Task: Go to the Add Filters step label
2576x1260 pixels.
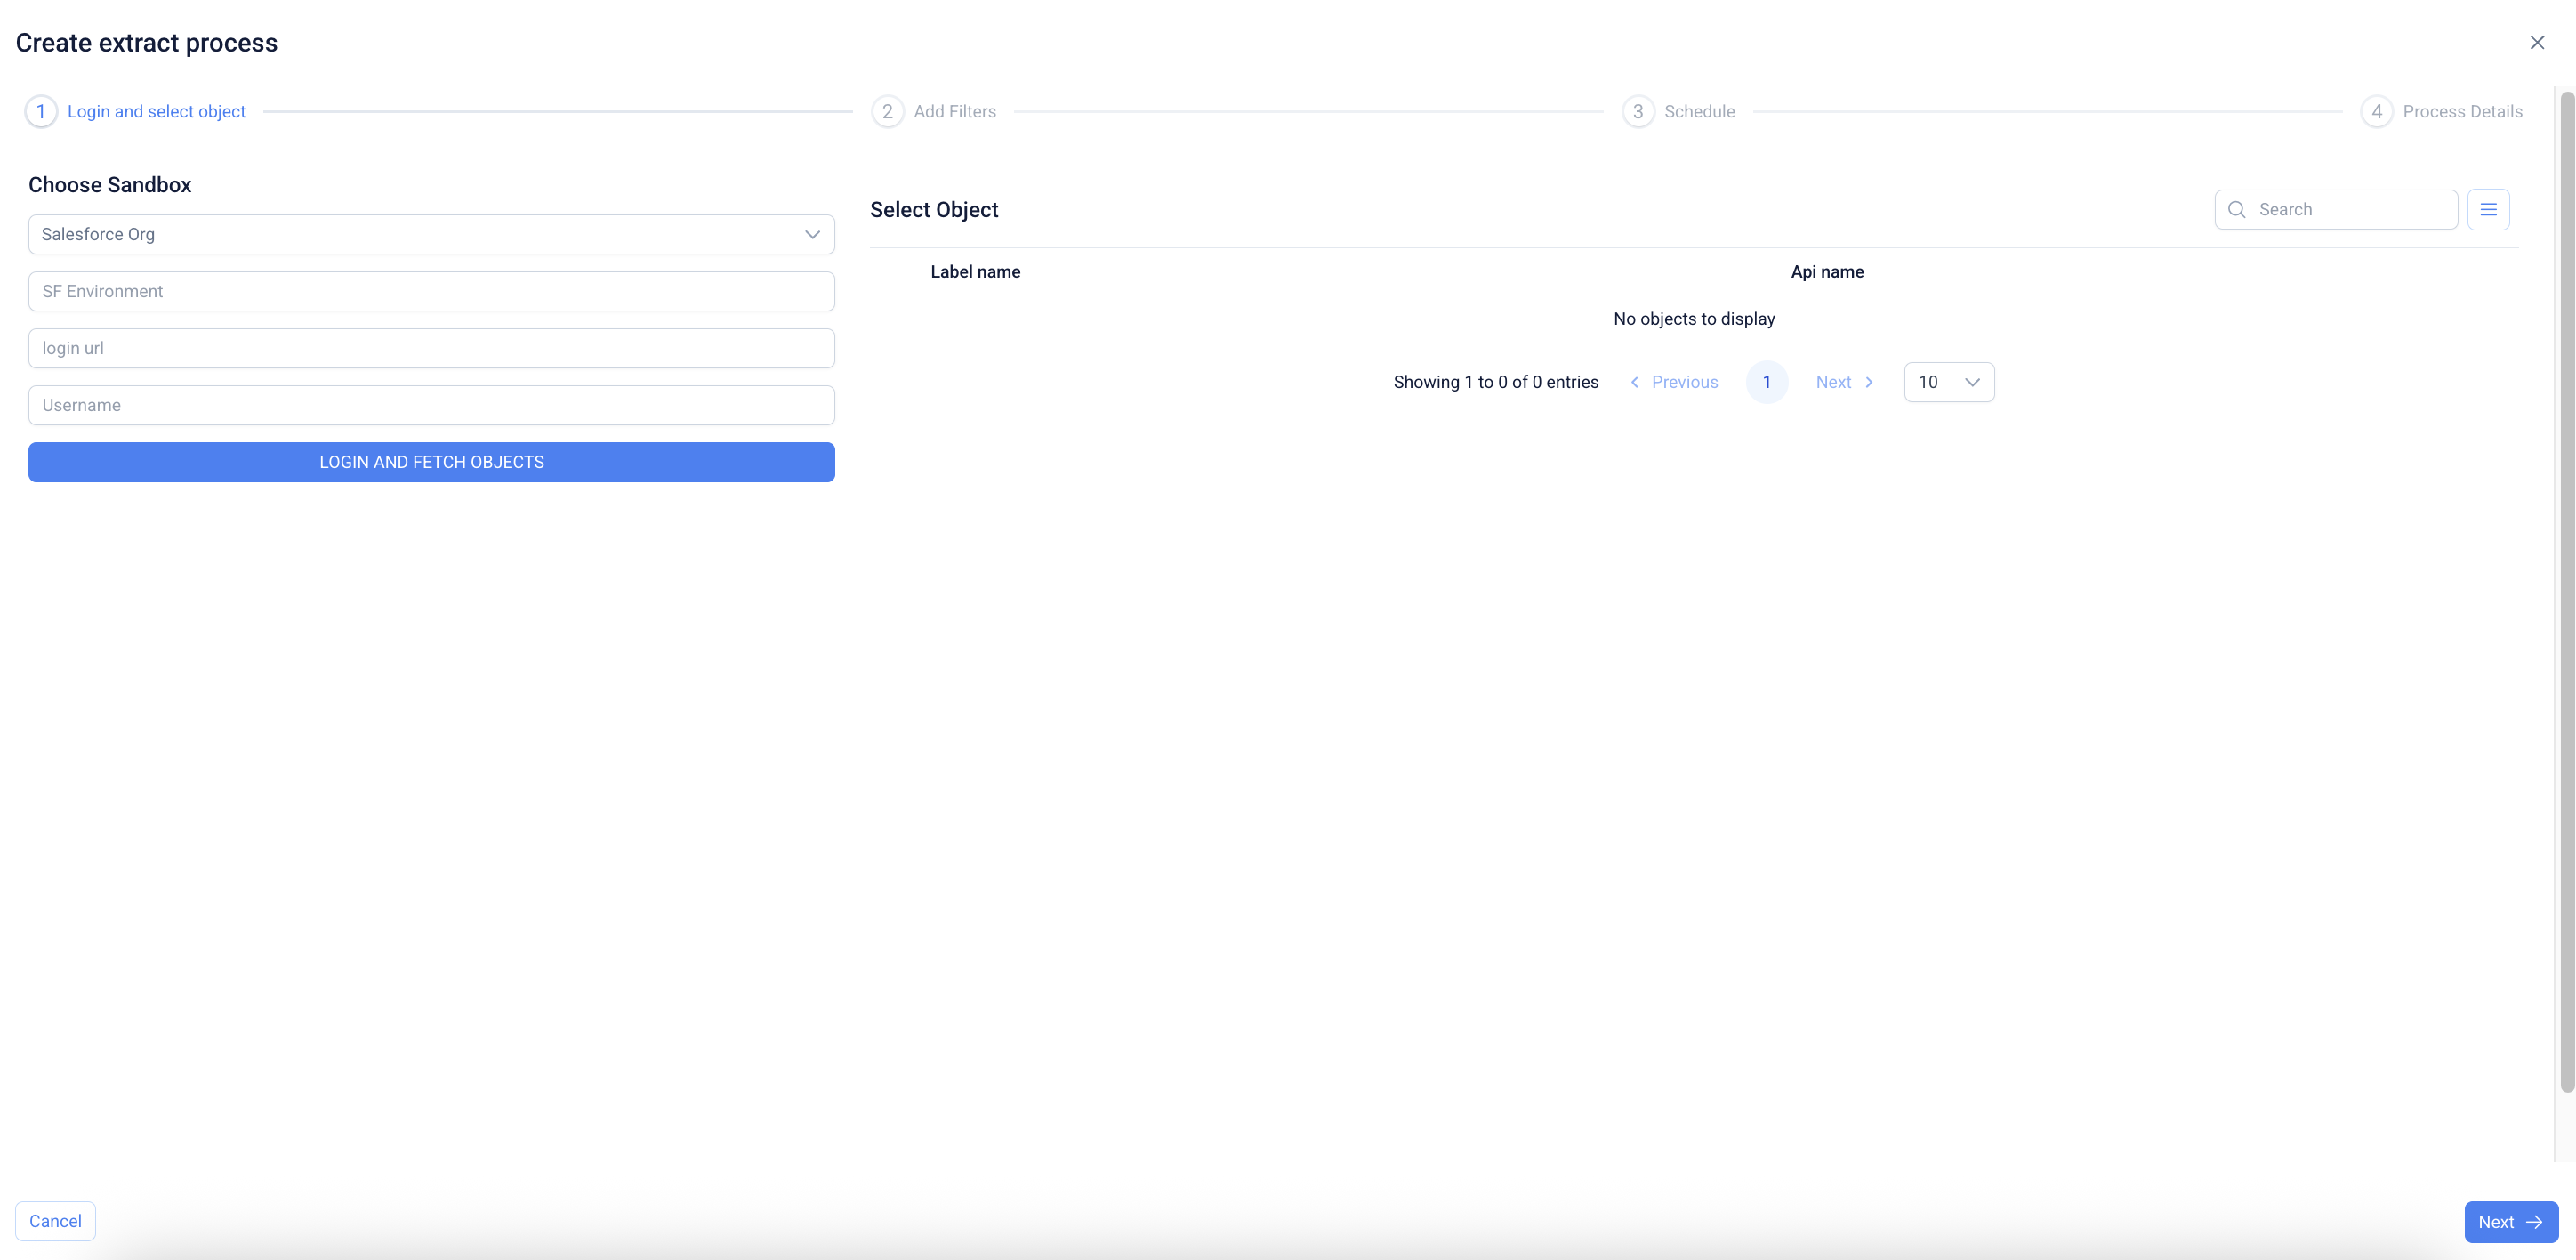Action: tap(954, 111)
